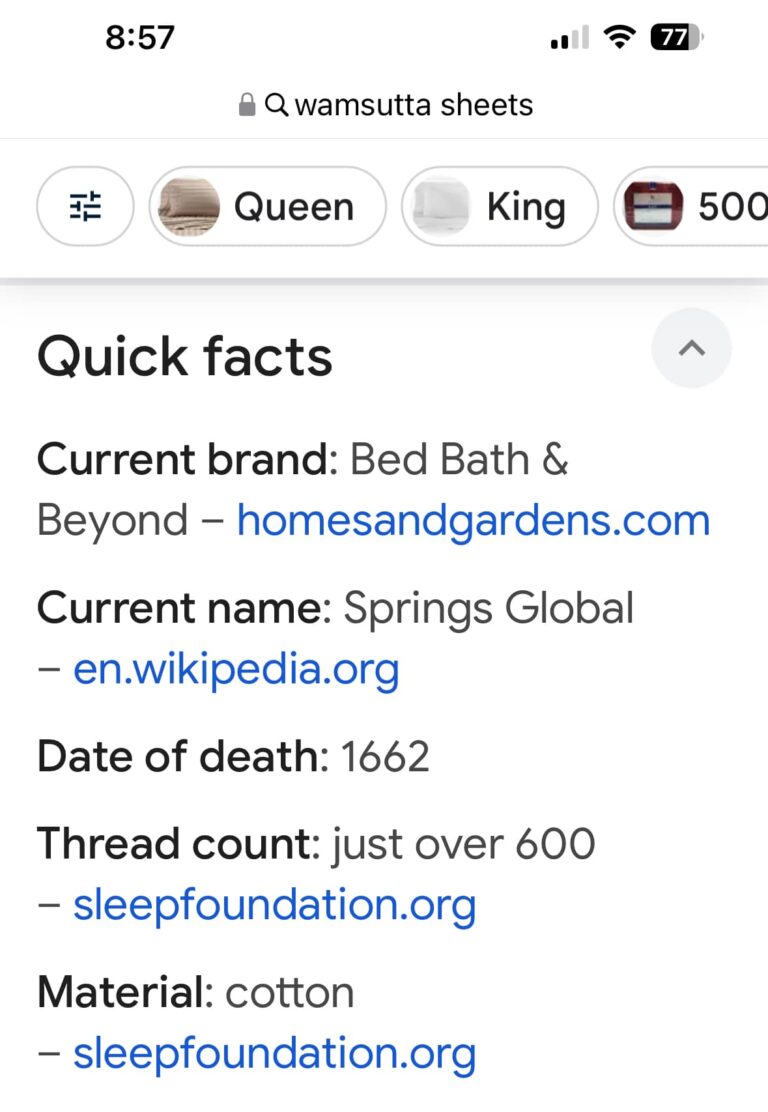The height and width of the screenshot is (1112, 768).
Task: Tap the filter sliders icon button
Action: click(x=85, y=206)
